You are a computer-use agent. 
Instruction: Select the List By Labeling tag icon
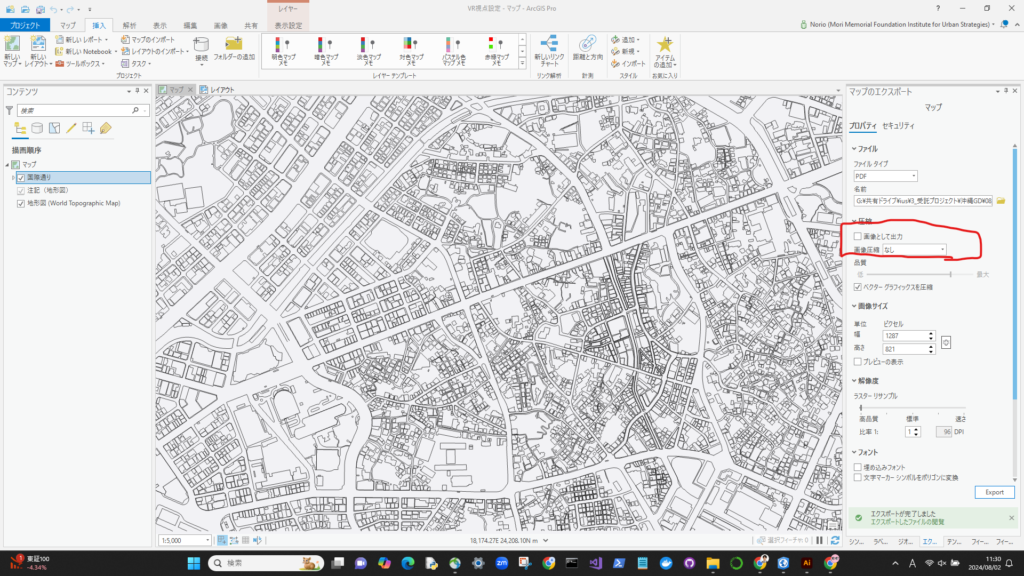105,128
